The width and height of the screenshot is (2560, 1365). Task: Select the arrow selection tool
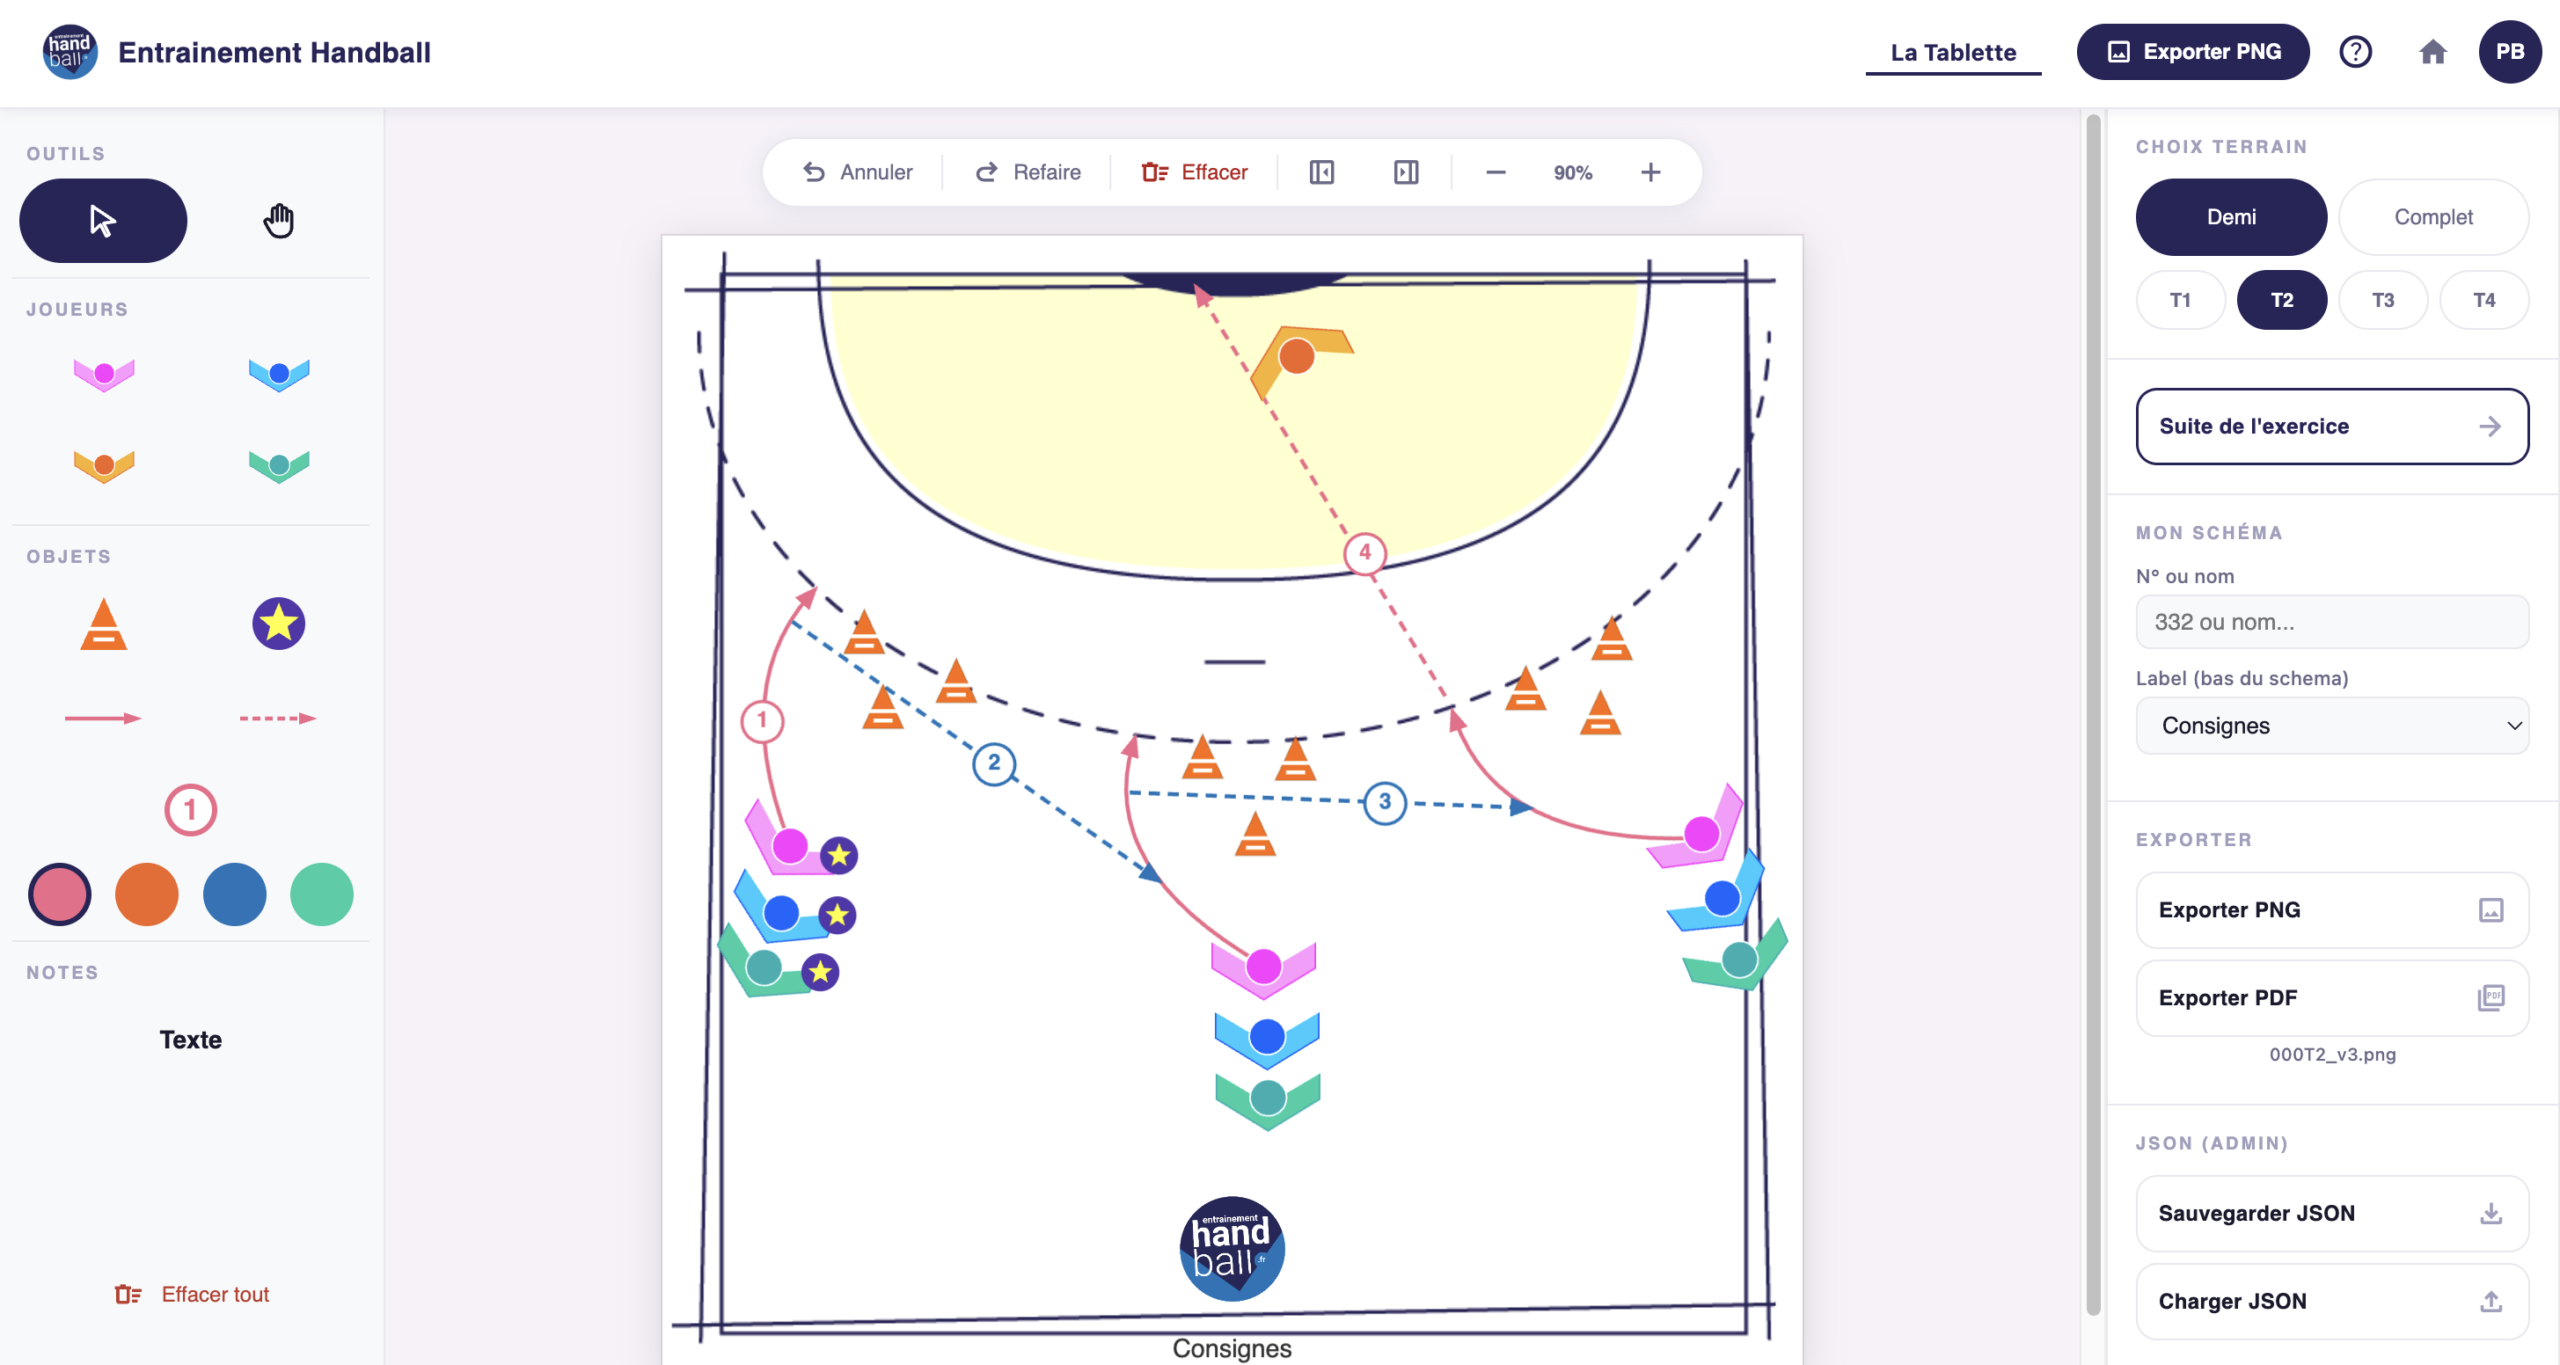tap(102, 220)
